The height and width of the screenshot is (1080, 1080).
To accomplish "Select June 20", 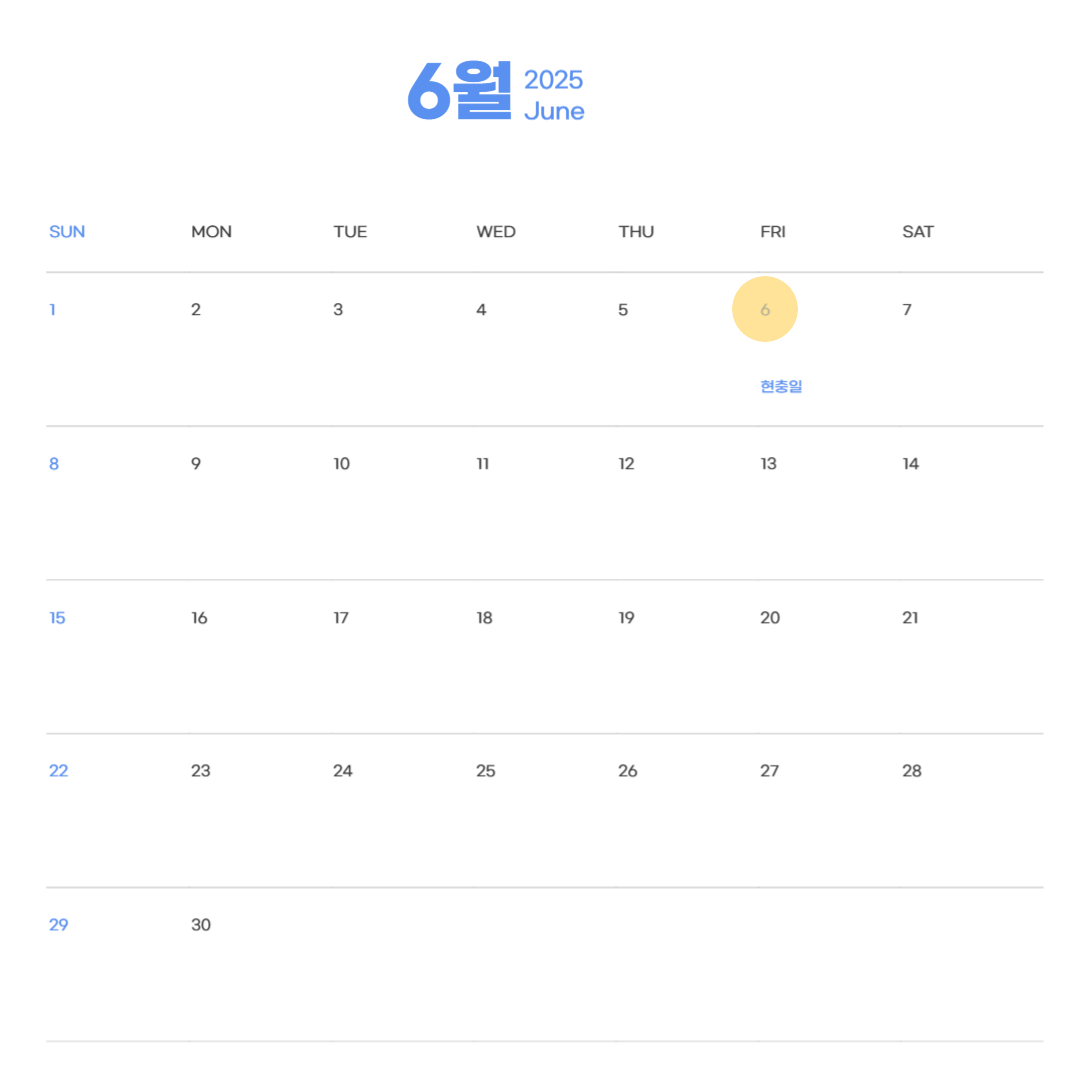I will [770, 618].
